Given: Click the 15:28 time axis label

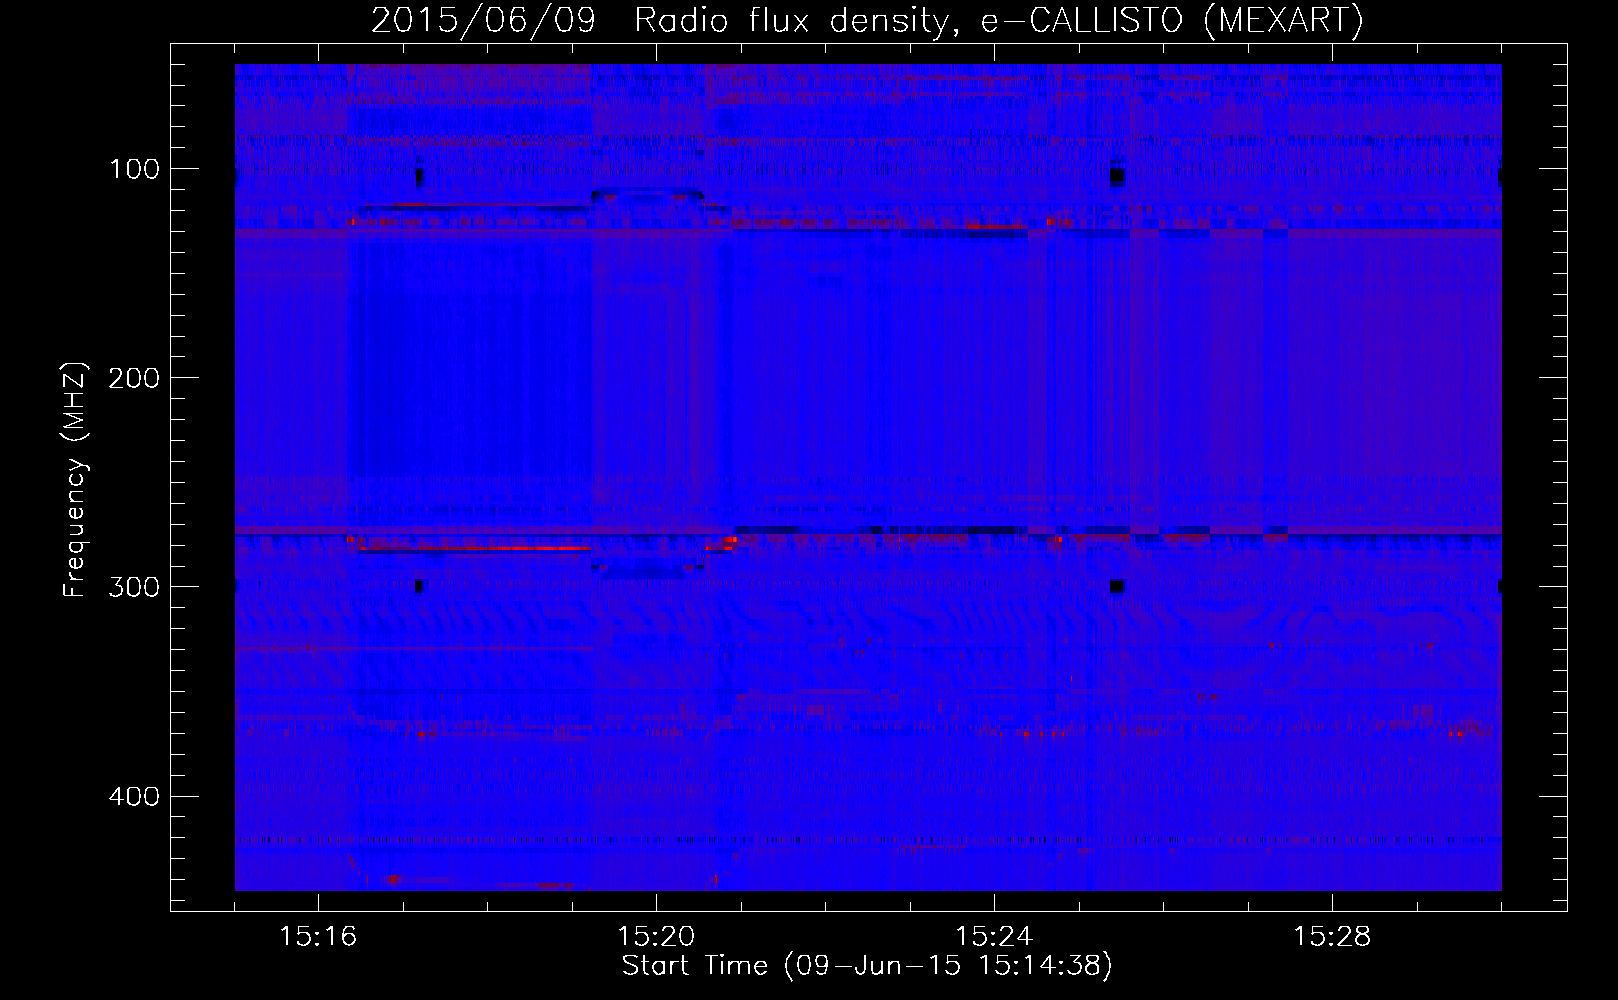Looking at the screenshot, I should pos(1332,936).
